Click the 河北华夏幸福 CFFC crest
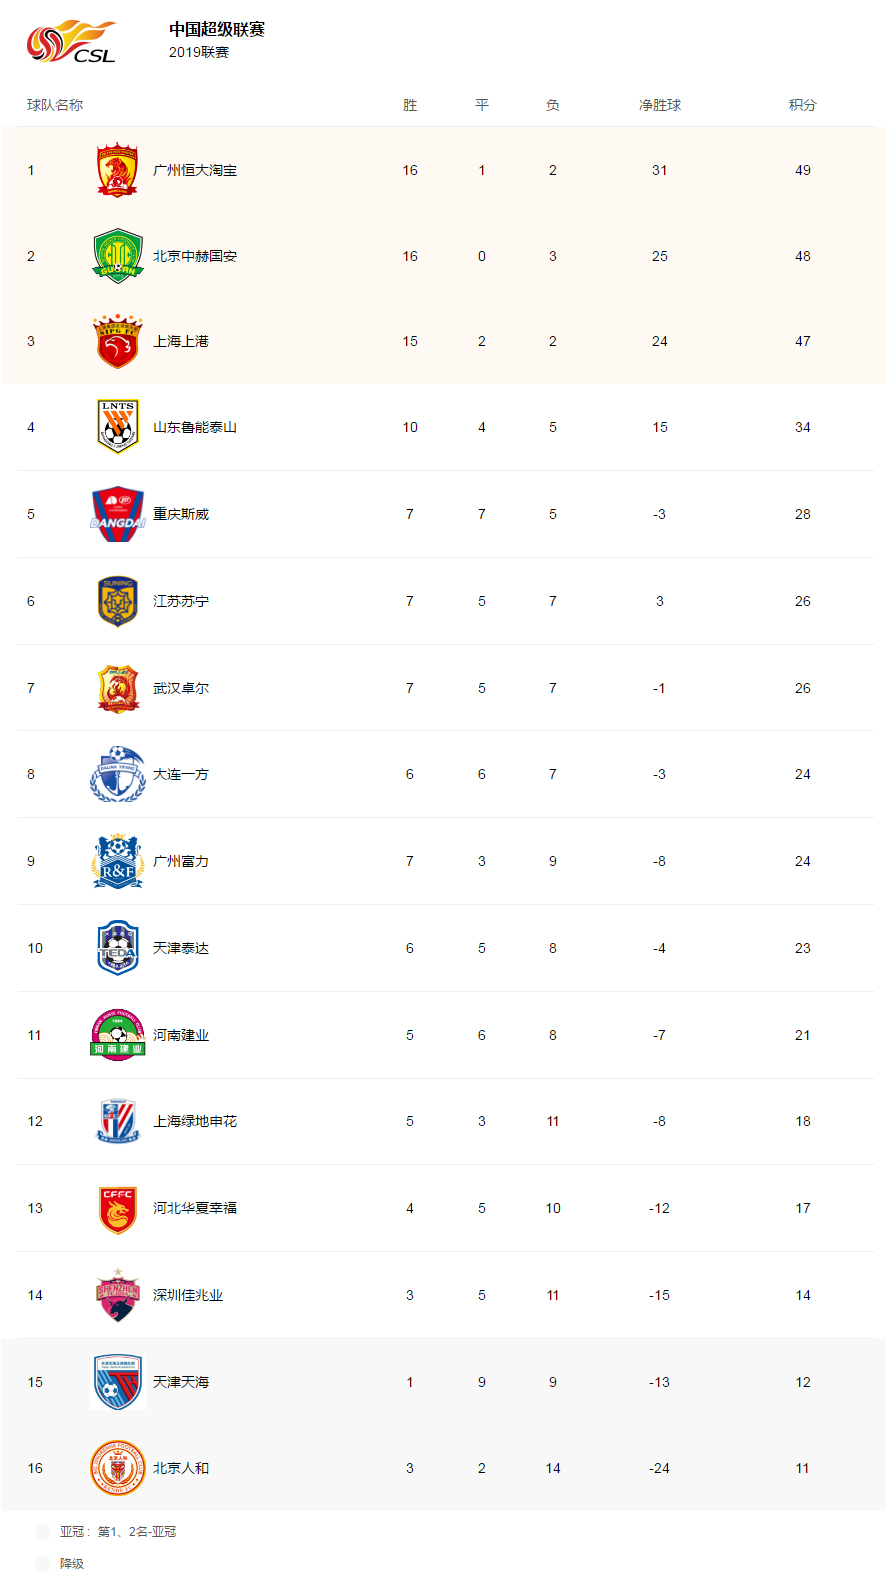This screenshot has width=886, height=1585. pyautogui.click(x=118, y=1208)
